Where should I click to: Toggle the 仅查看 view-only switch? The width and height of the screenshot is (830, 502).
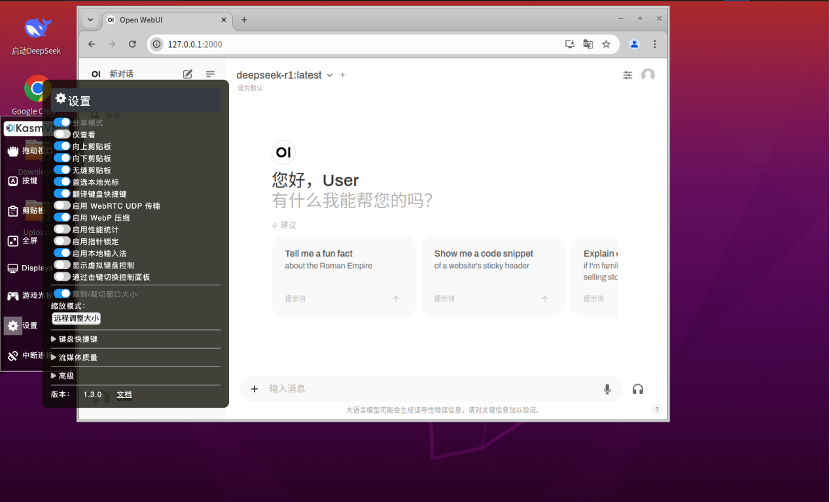(x=62, y=134)
